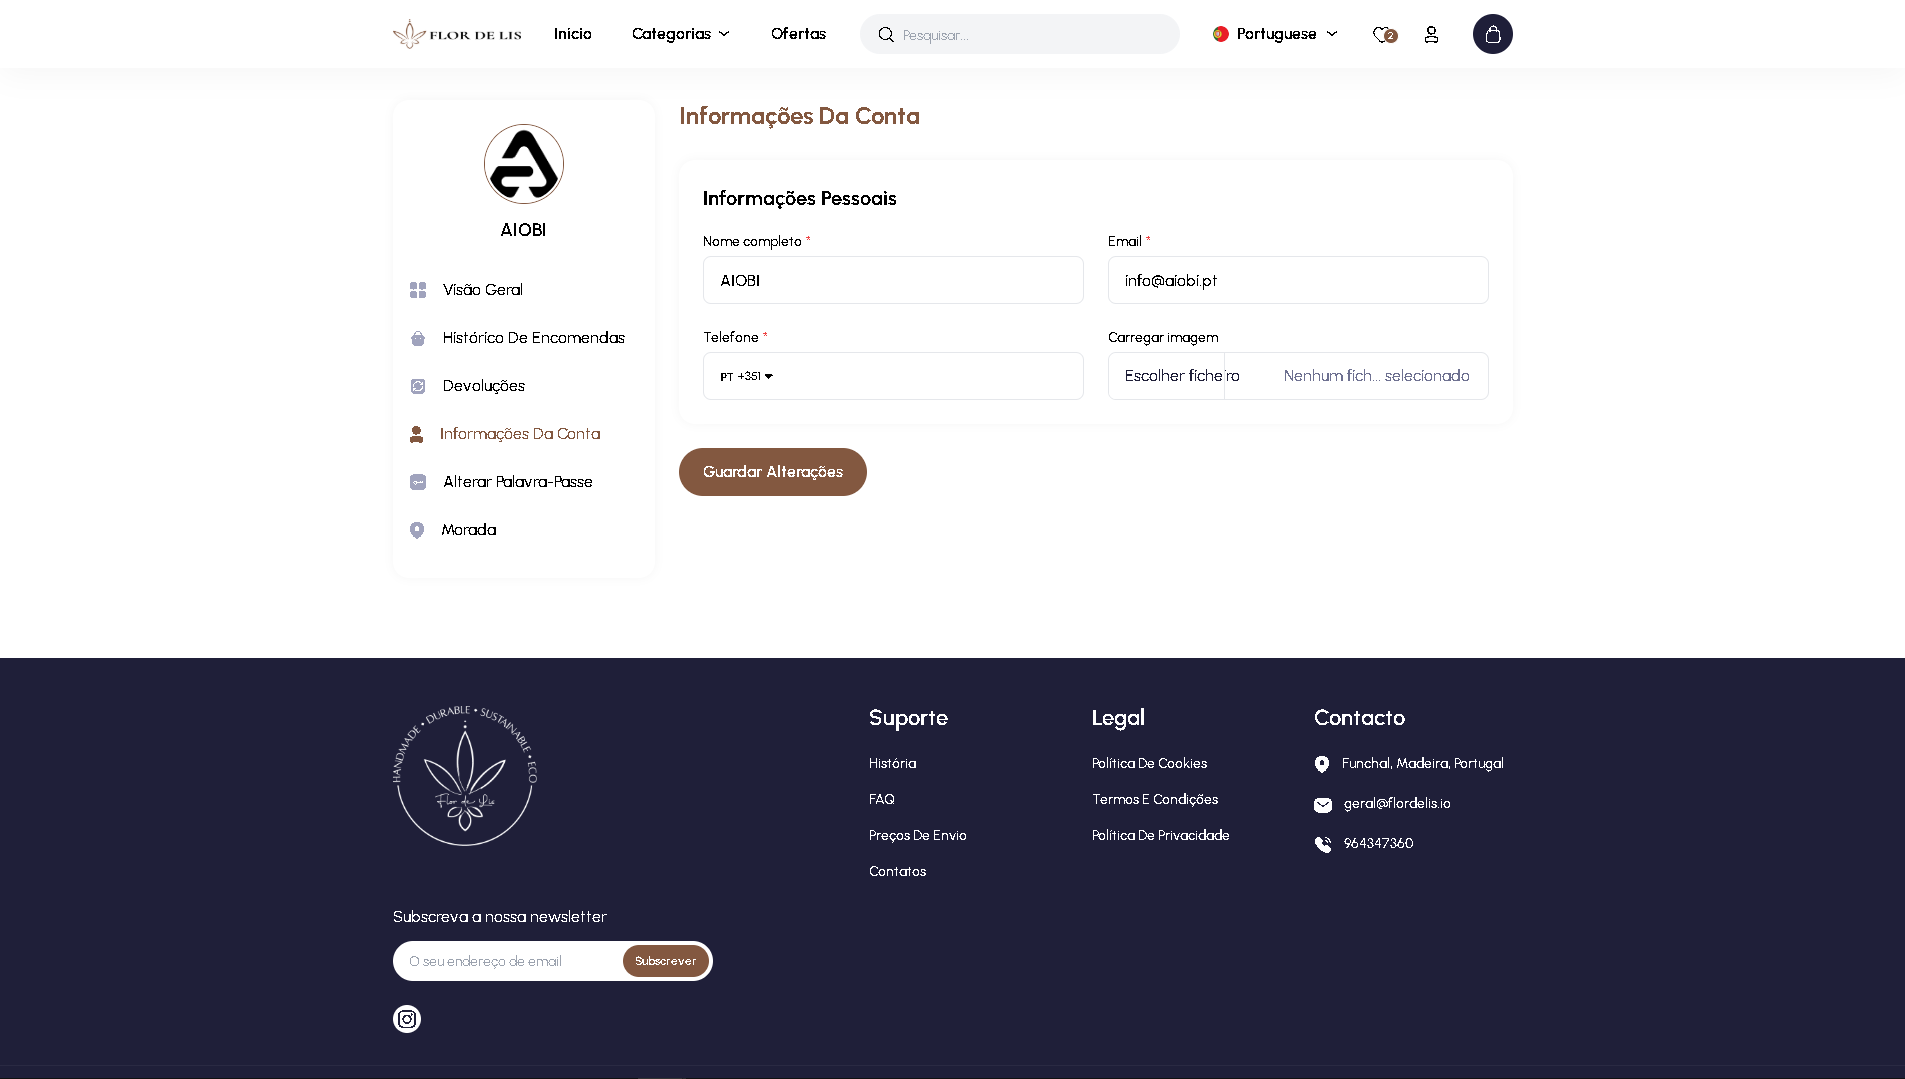Click the Guardar Alterações button

tap(772, 471)
